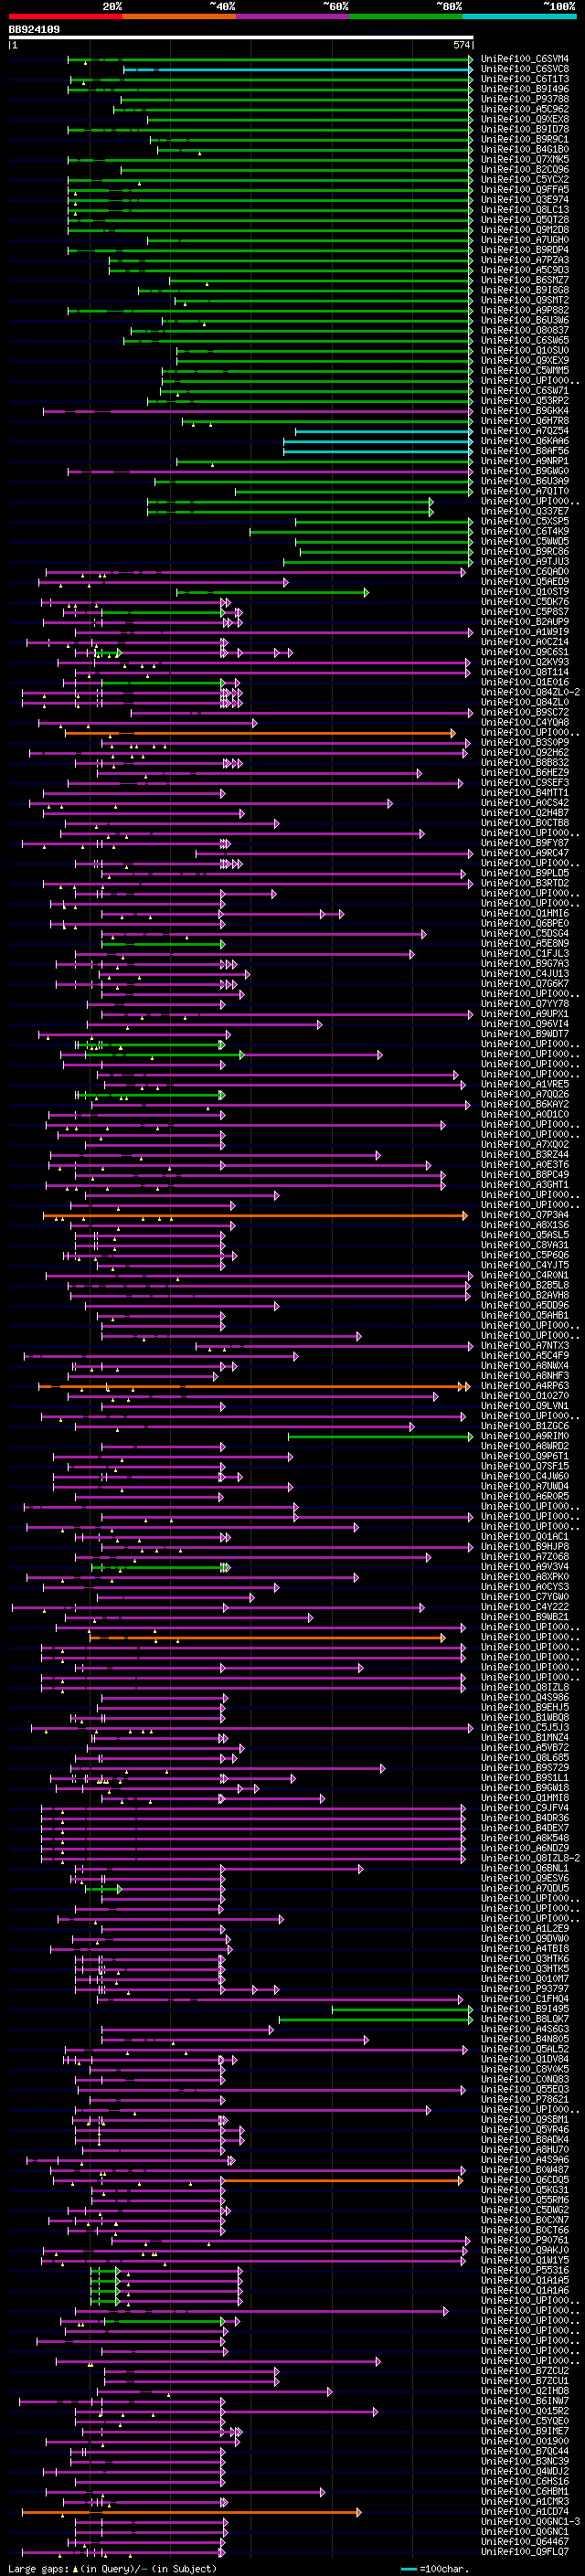
Task: Click the purple ~60% identity legend segment
Action: click(x=292, y=16)
